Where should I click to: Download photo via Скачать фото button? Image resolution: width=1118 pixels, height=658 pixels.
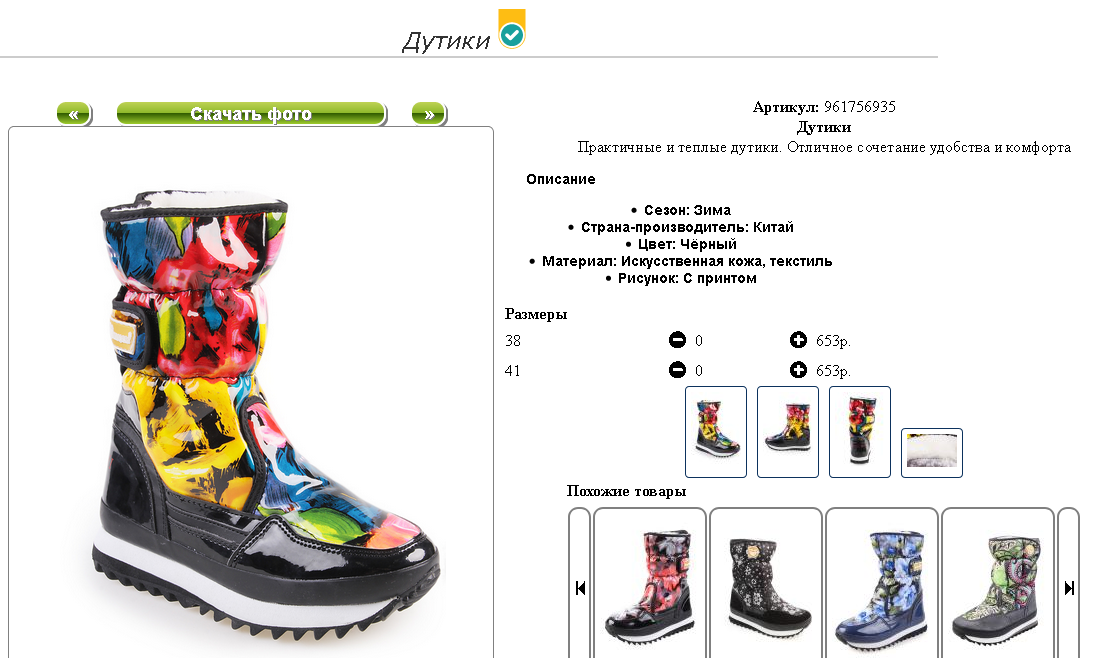[251, 113]
